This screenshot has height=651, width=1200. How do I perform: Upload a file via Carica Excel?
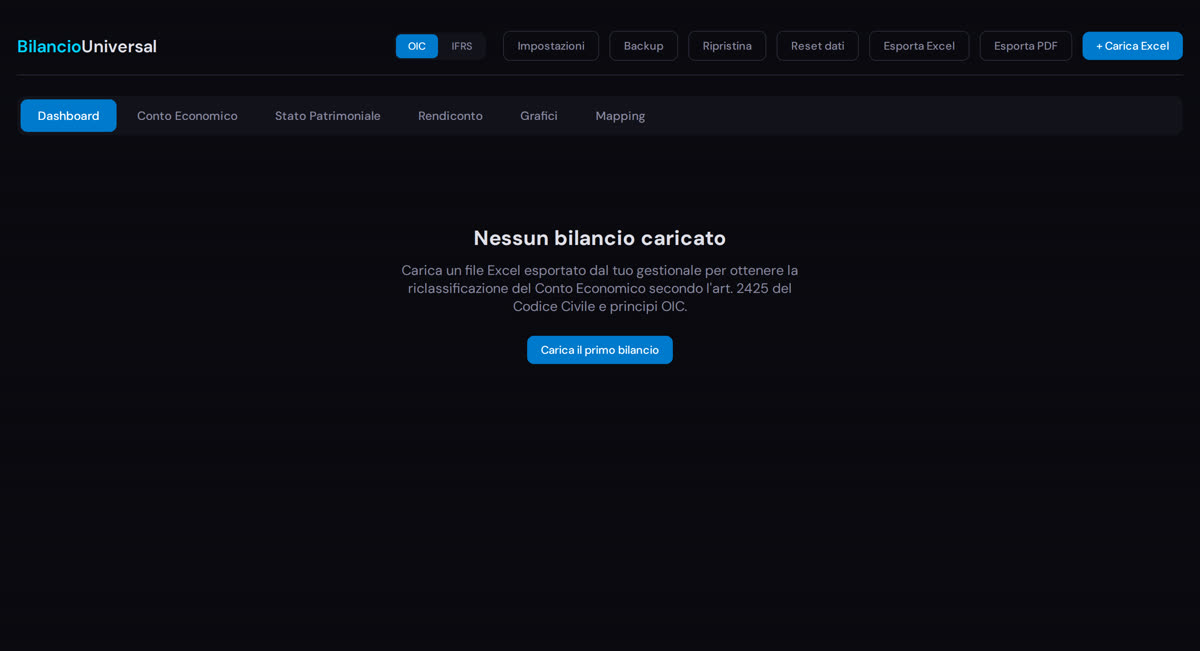[1132, 45]
